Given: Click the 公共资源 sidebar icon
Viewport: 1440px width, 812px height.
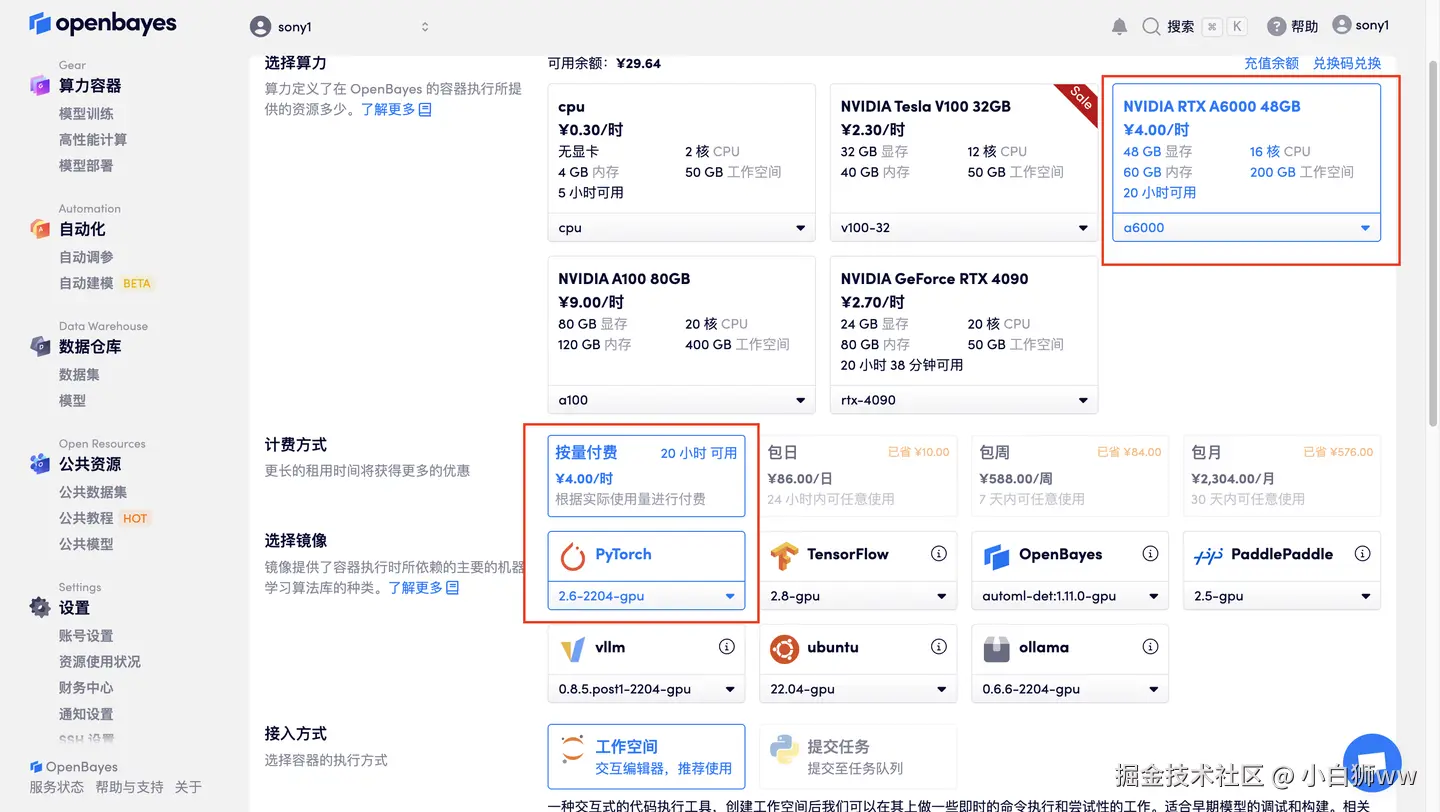Looking at the screenshot, I should click(39, 464).
